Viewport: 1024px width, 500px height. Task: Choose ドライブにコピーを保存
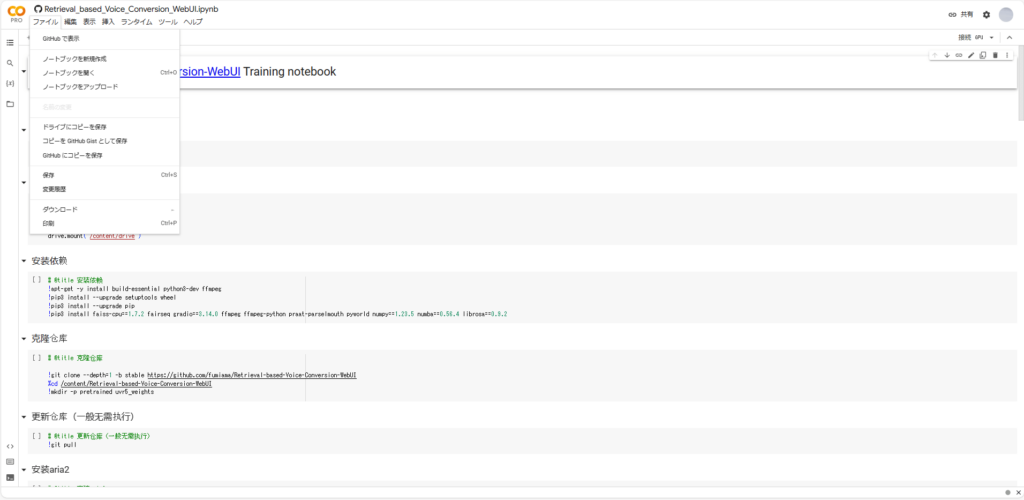104,127
